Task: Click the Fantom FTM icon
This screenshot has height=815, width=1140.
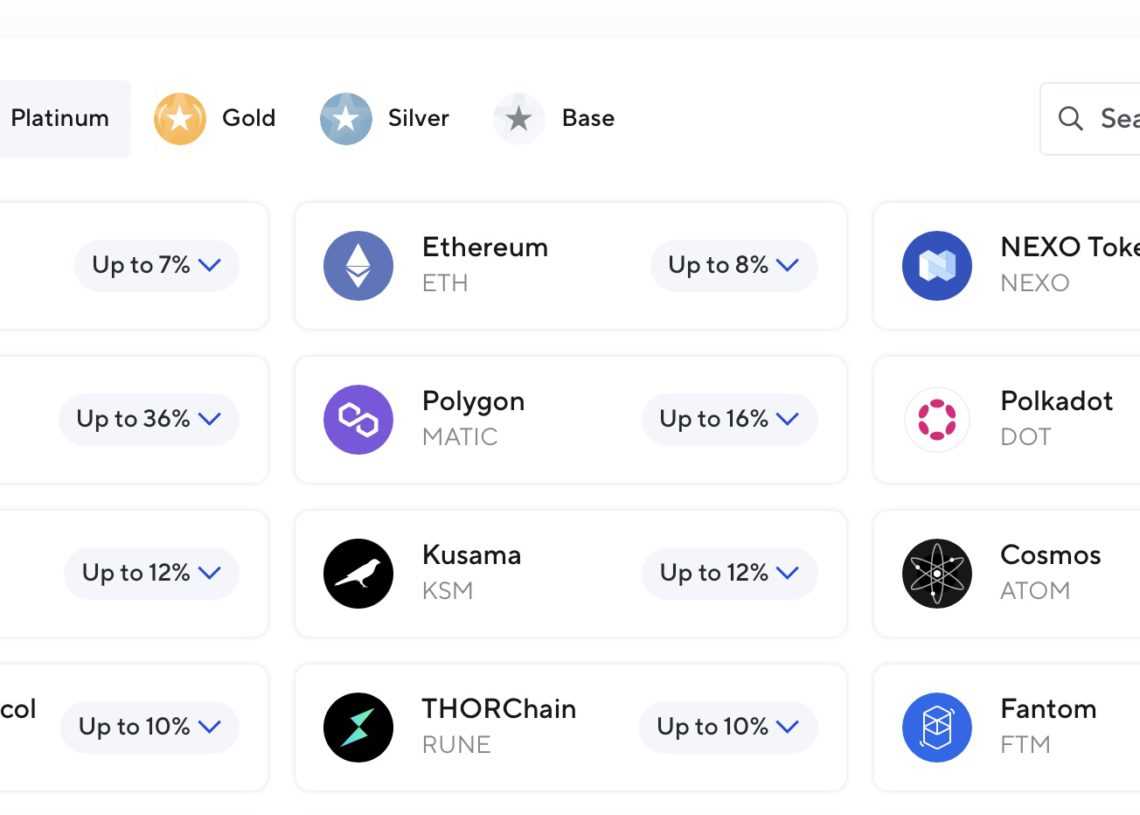Action: [937, 728]
